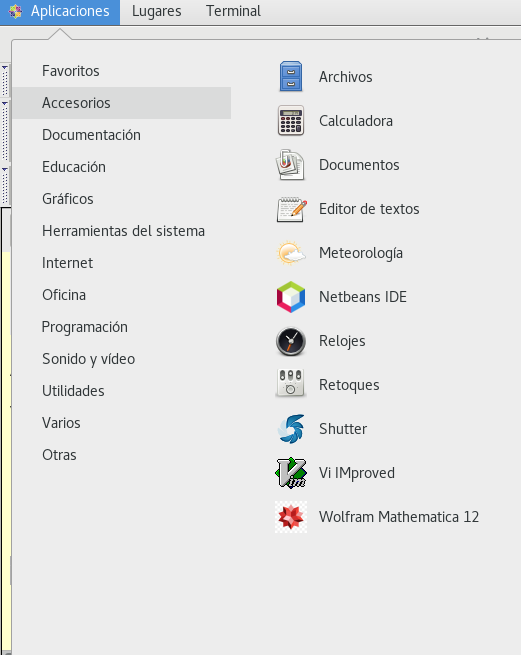Click Terminal in the top bar

[233, 11]
